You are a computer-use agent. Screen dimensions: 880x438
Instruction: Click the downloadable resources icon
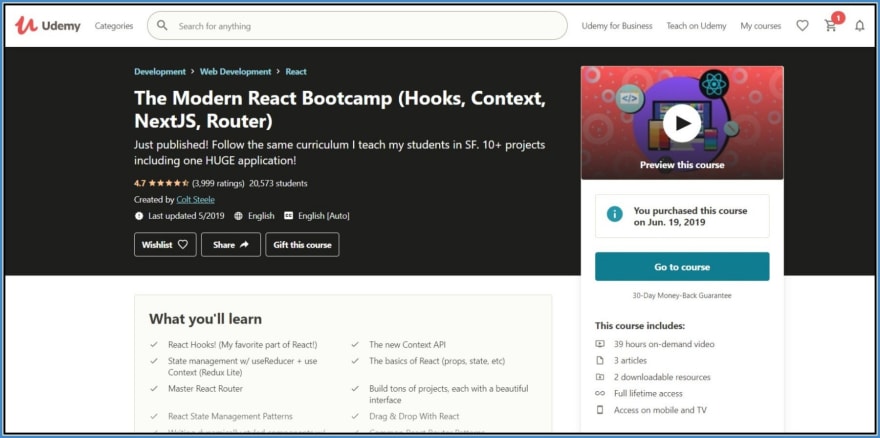click(x=600, y=377)
